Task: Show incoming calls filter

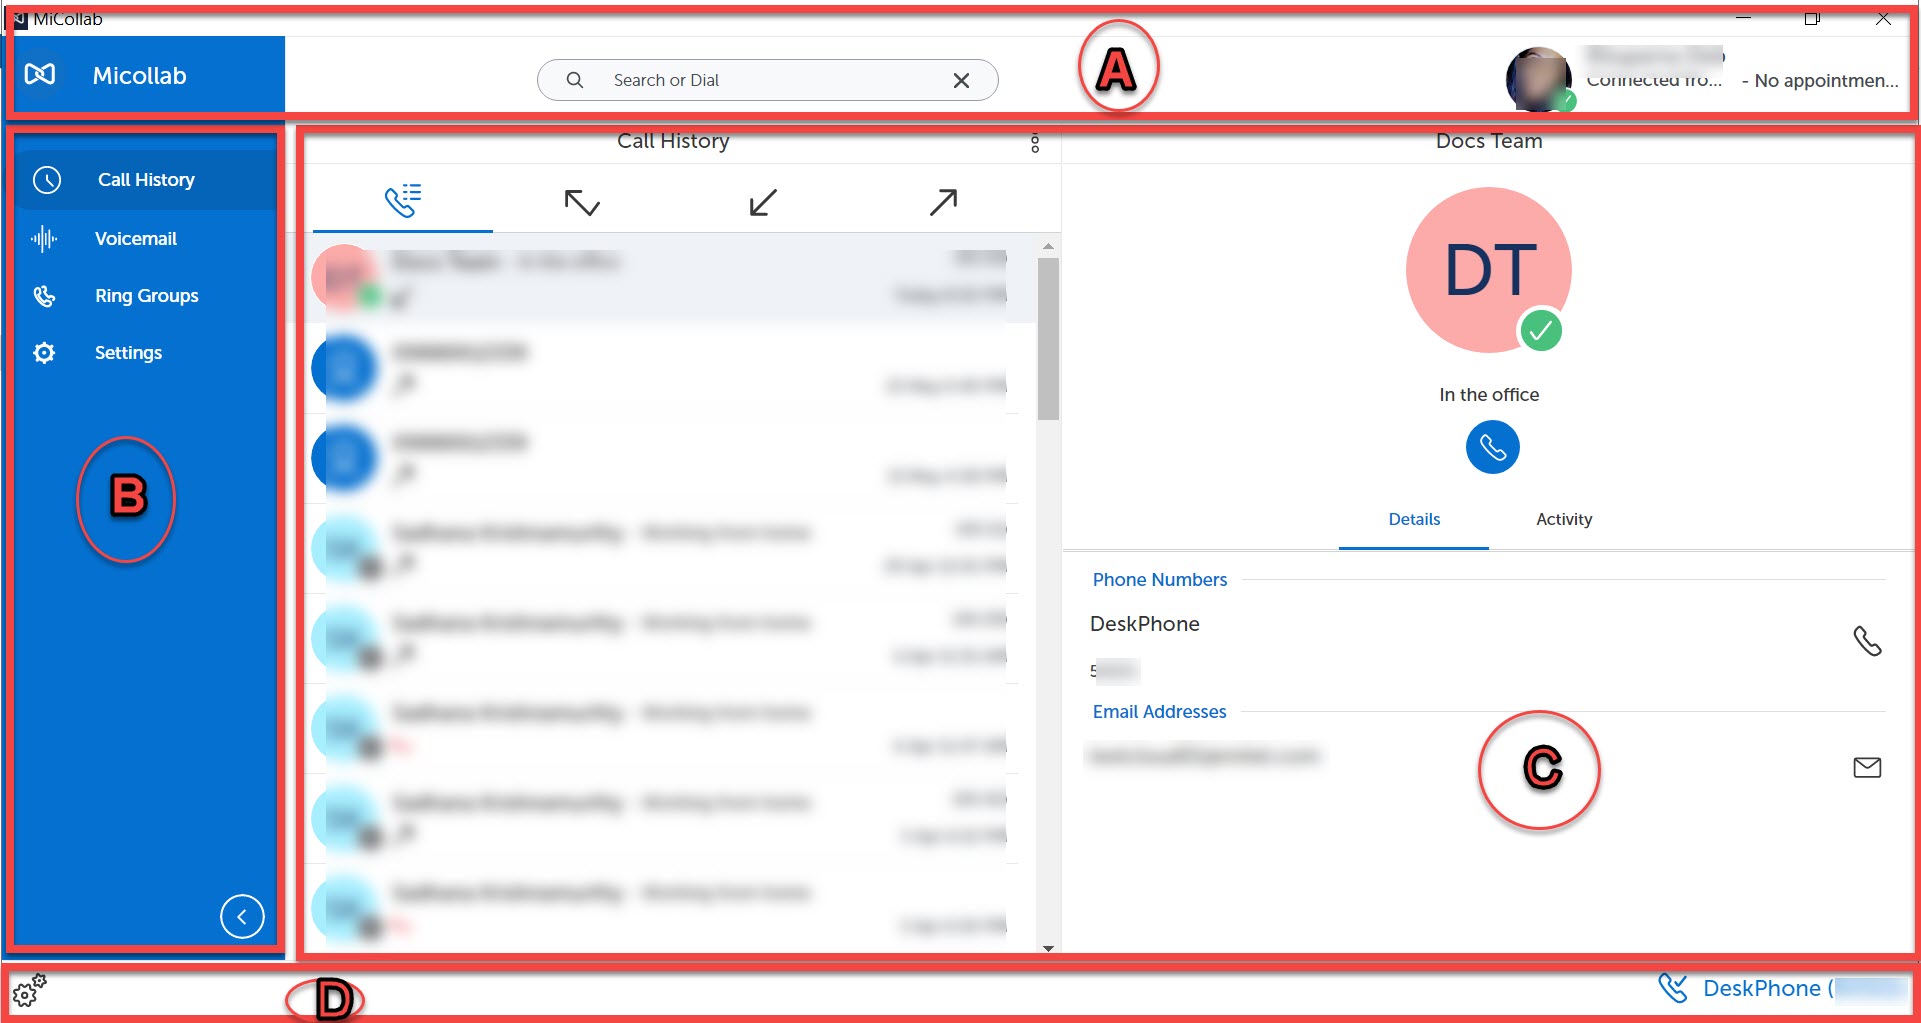Action: [762, 203]
